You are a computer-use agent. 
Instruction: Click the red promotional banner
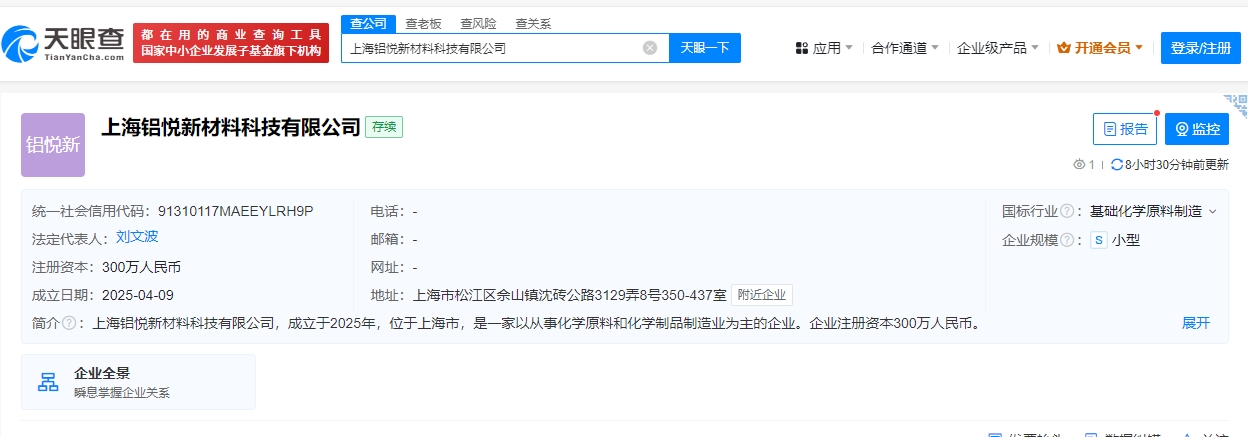click(x=231, y=43)
